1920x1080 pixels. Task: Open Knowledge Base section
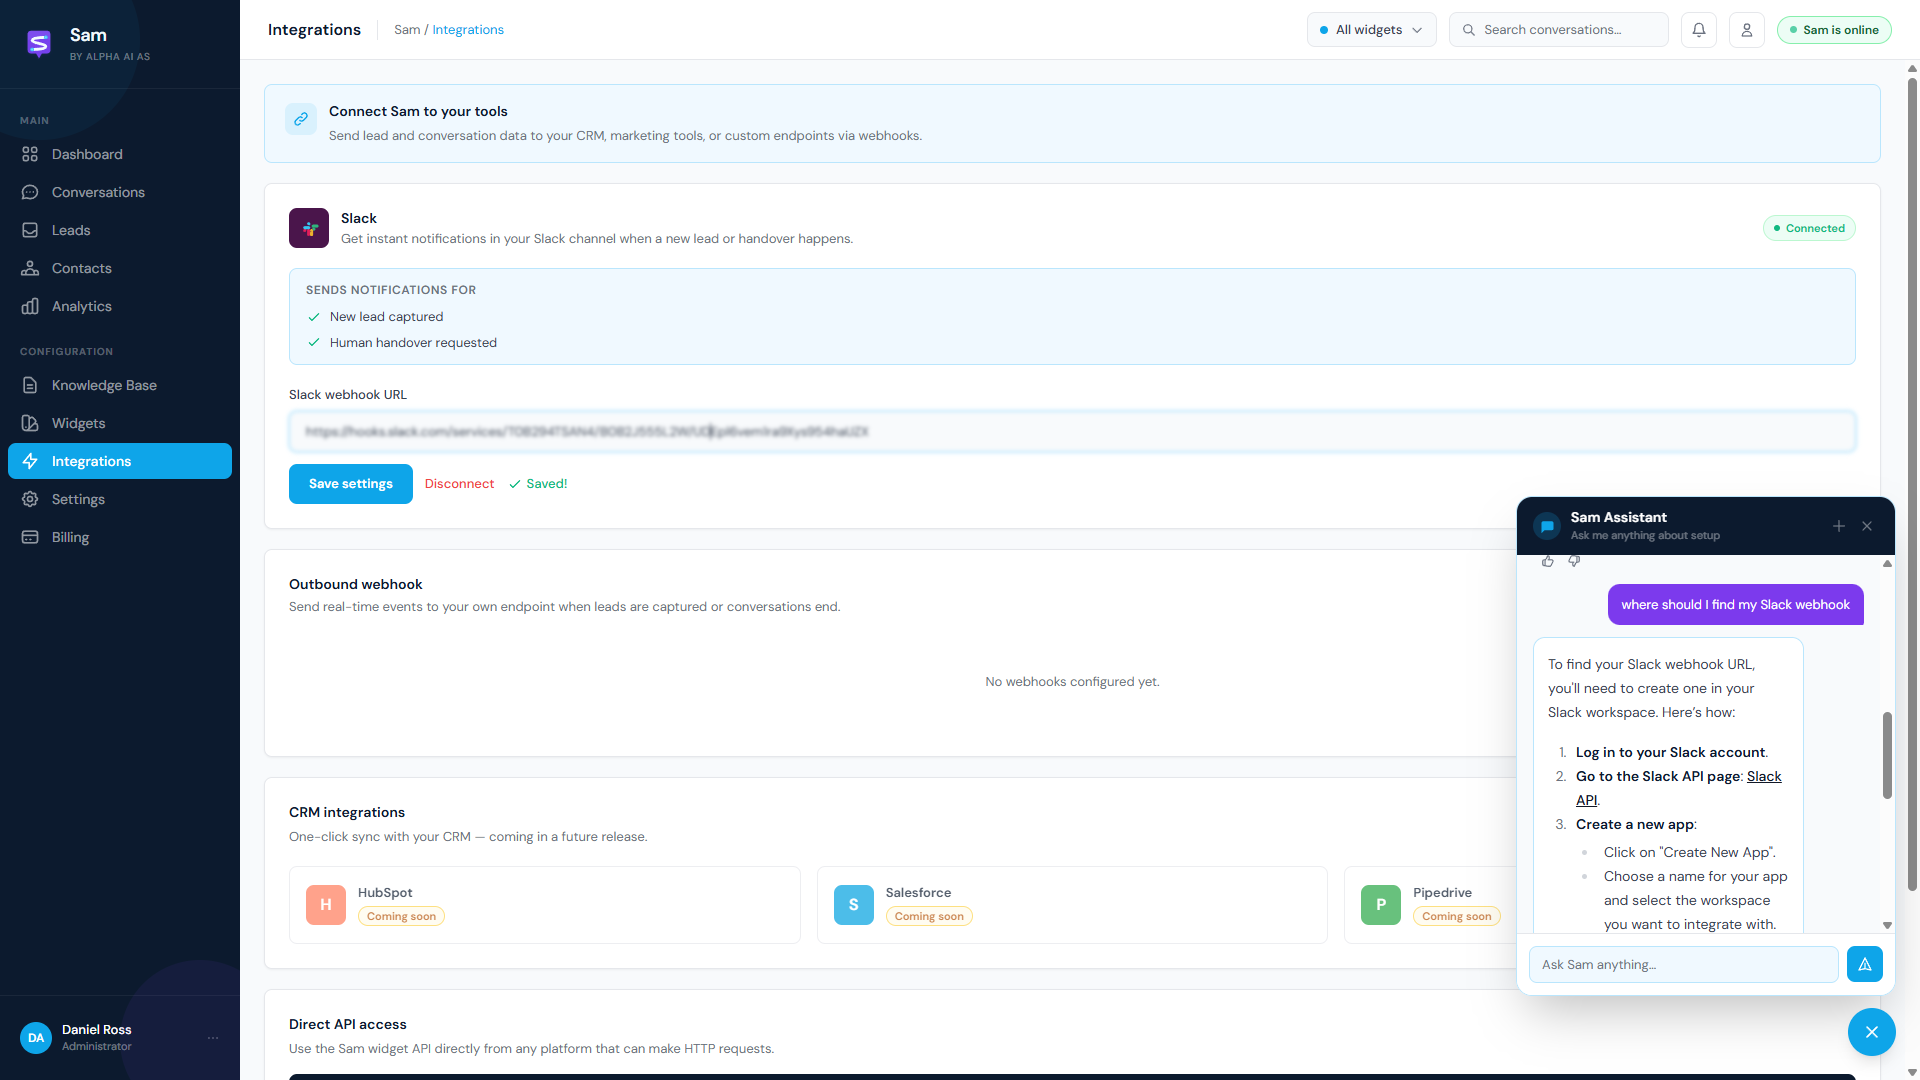[x=120, y=385]
